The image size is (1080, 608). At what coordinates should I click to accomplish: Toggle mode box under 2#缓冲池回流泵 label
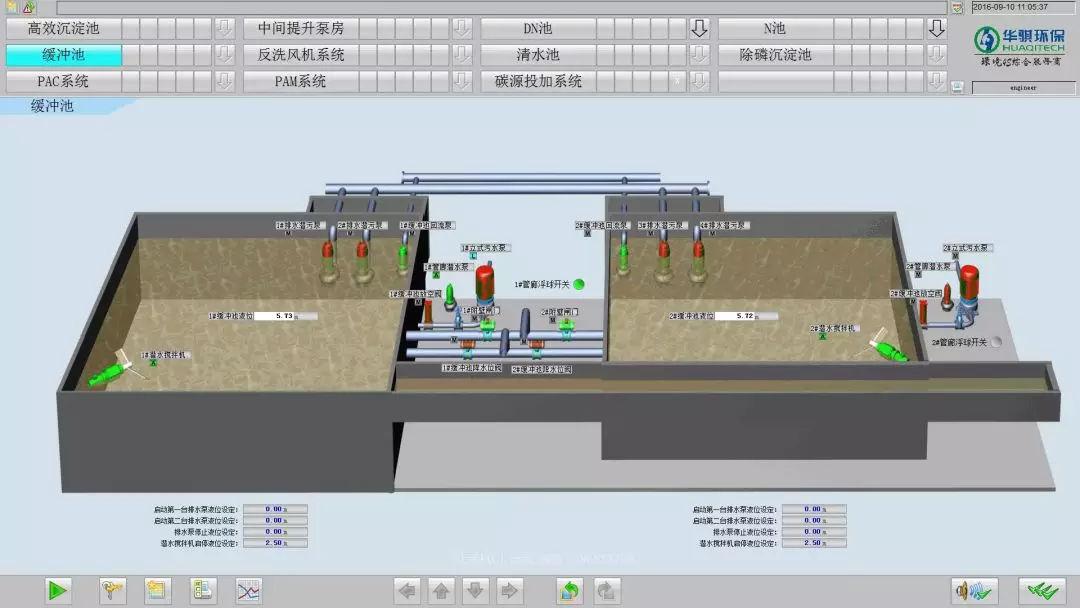point(588,233)
